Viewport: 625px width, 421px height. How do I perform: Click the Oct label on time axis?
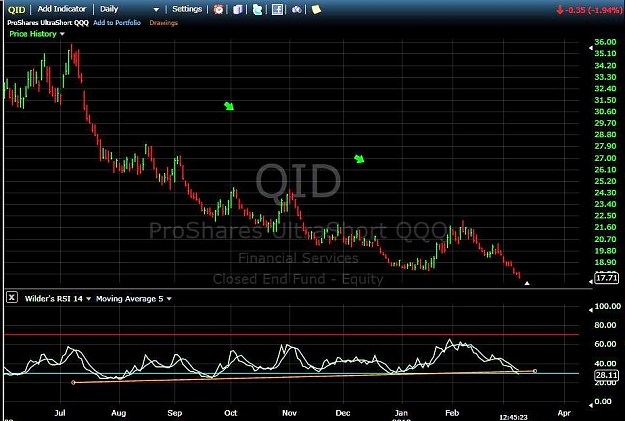point(230,413)
